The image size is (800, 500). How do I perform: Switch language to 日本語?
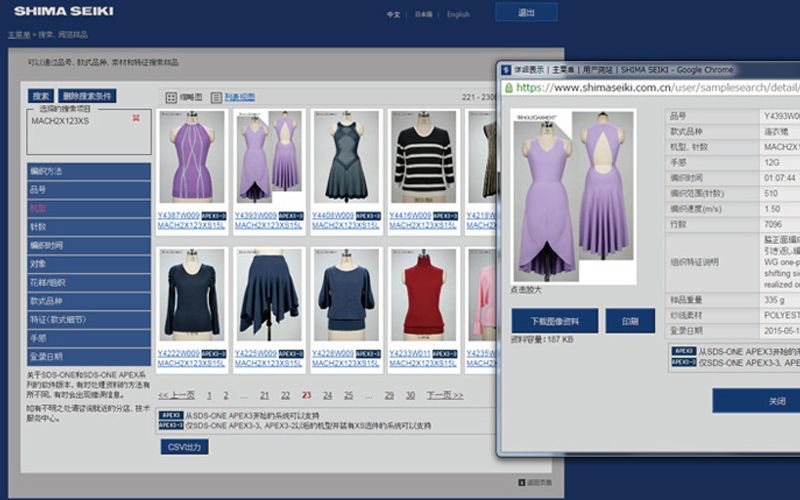tap(423, 14)
